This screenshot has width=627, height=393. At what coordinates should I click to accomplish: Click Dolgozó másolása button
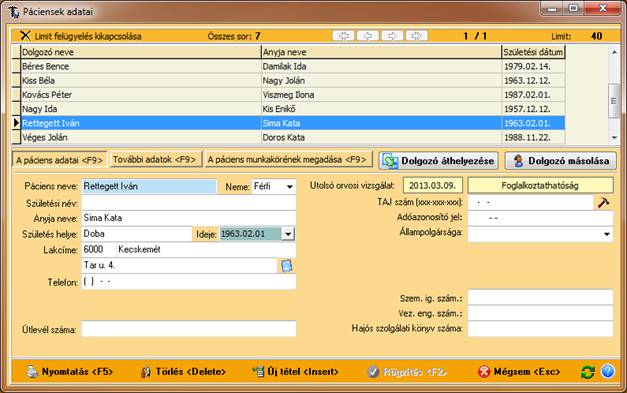(561, 161)
